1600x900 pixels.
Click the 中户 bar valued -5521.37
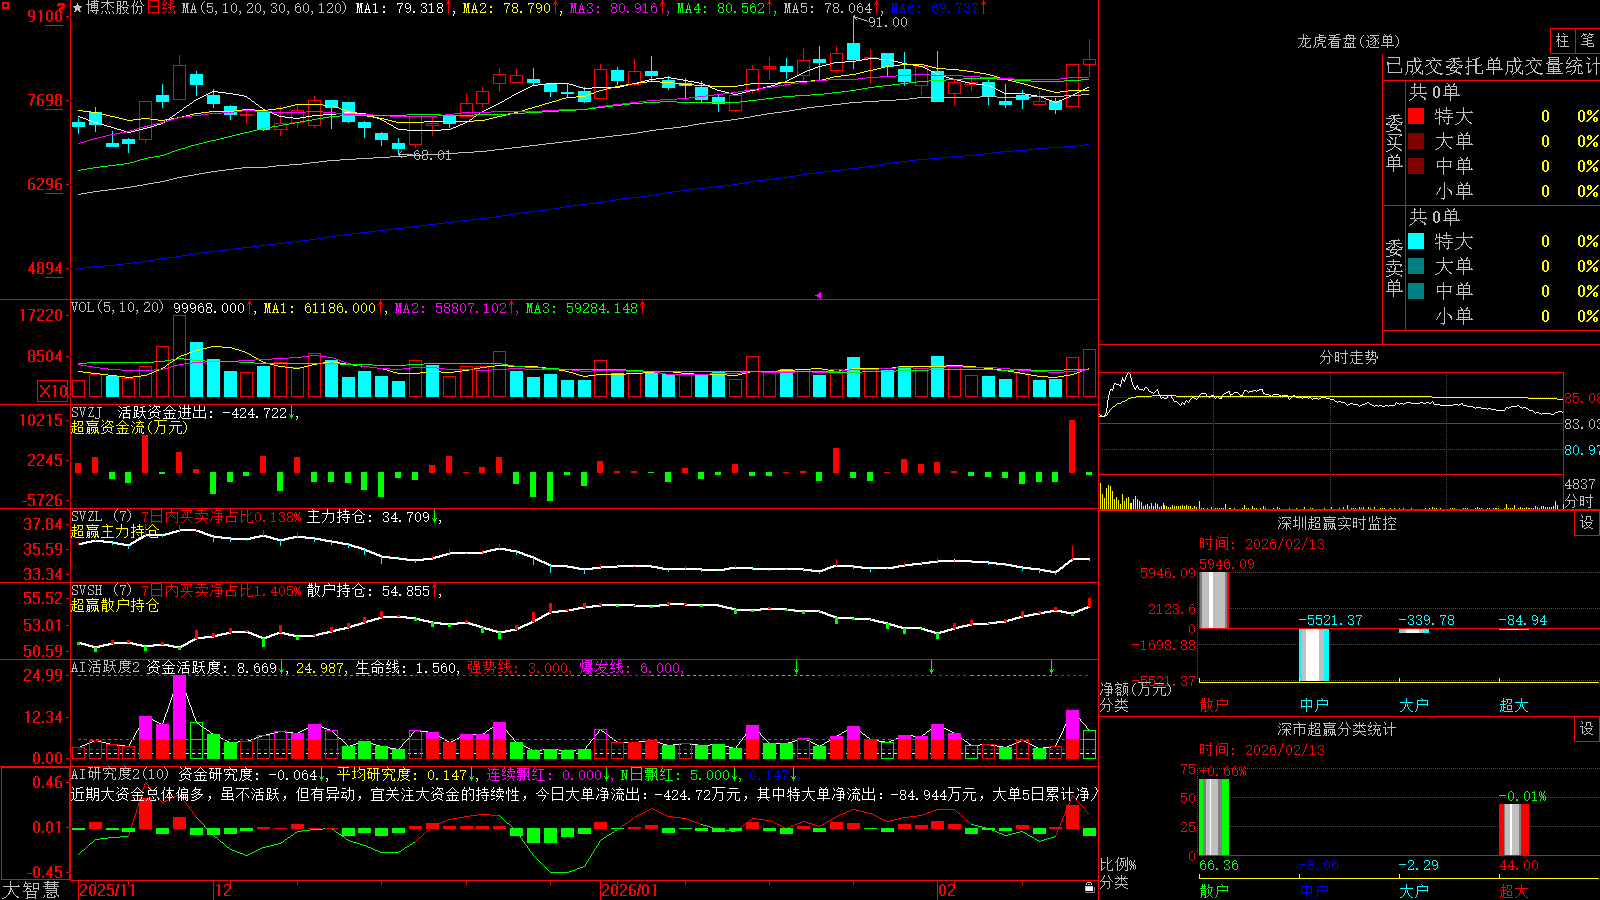[1313, 655]
